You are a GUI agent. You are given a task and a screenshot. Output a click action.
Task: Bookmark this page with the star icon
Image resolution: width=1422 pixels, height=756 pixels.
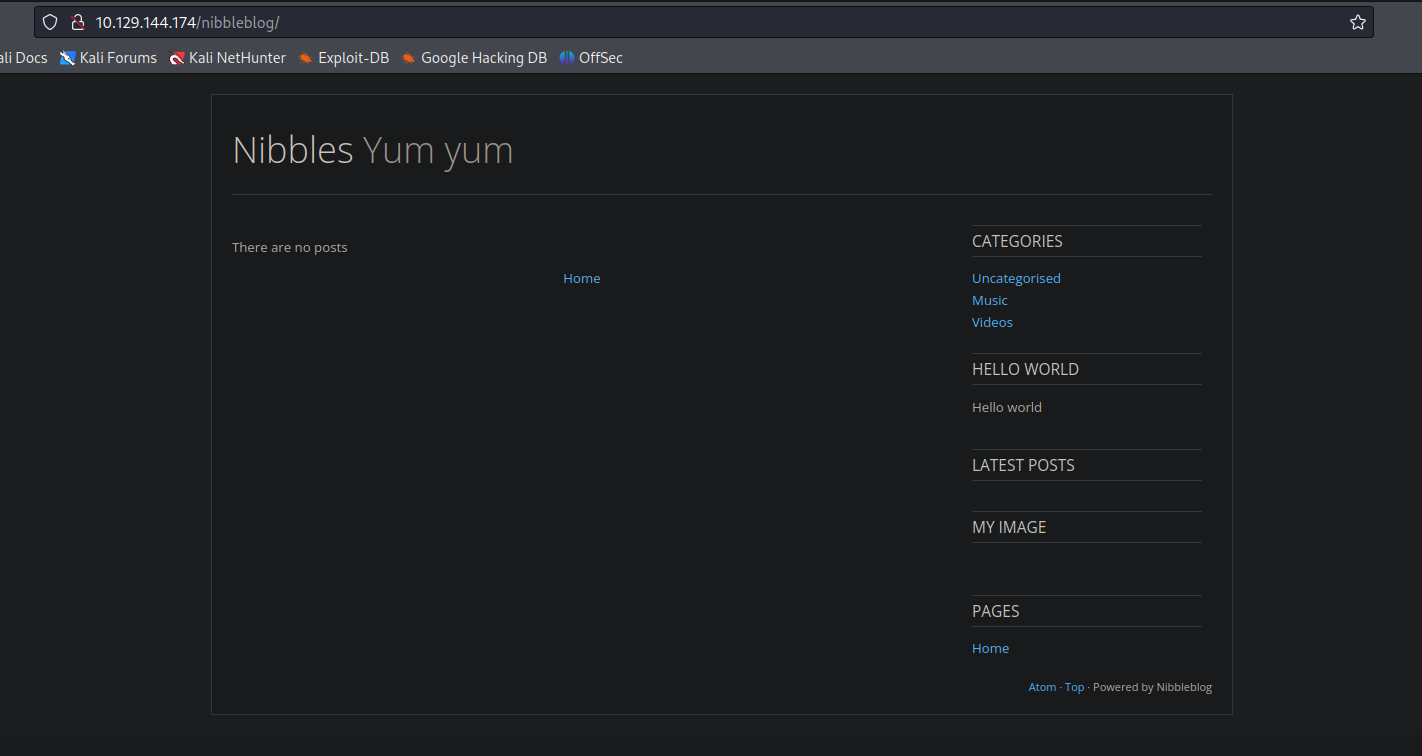pyautogui.click(x=1357, y=22)
